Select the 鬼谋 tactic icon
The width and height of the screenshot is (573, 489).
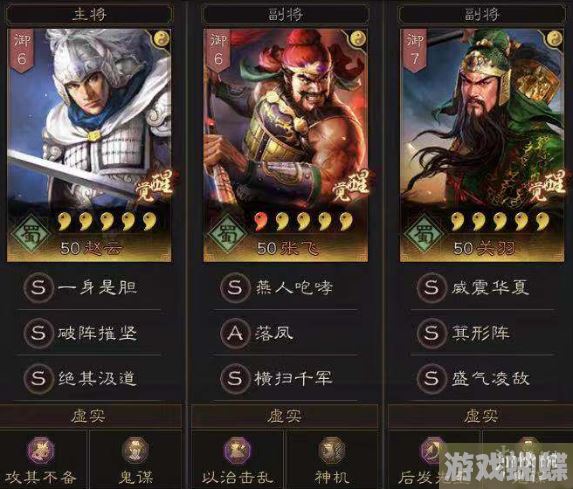(x=135, y=451)
